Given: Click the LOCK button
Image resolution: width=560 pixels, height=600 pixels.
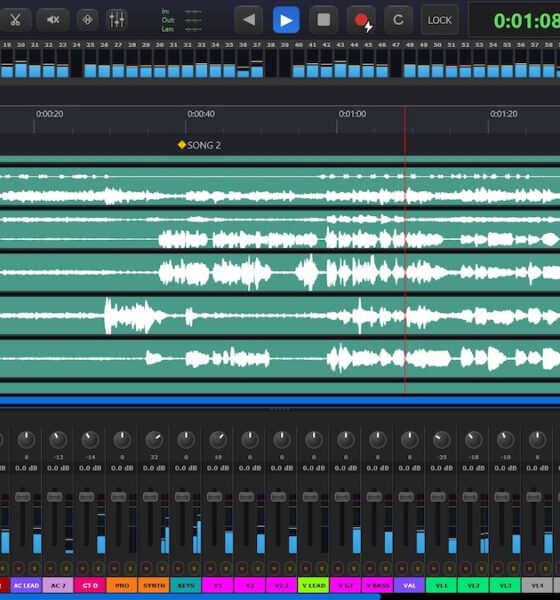Looking at the screenshot, I should tap(439, 20).
